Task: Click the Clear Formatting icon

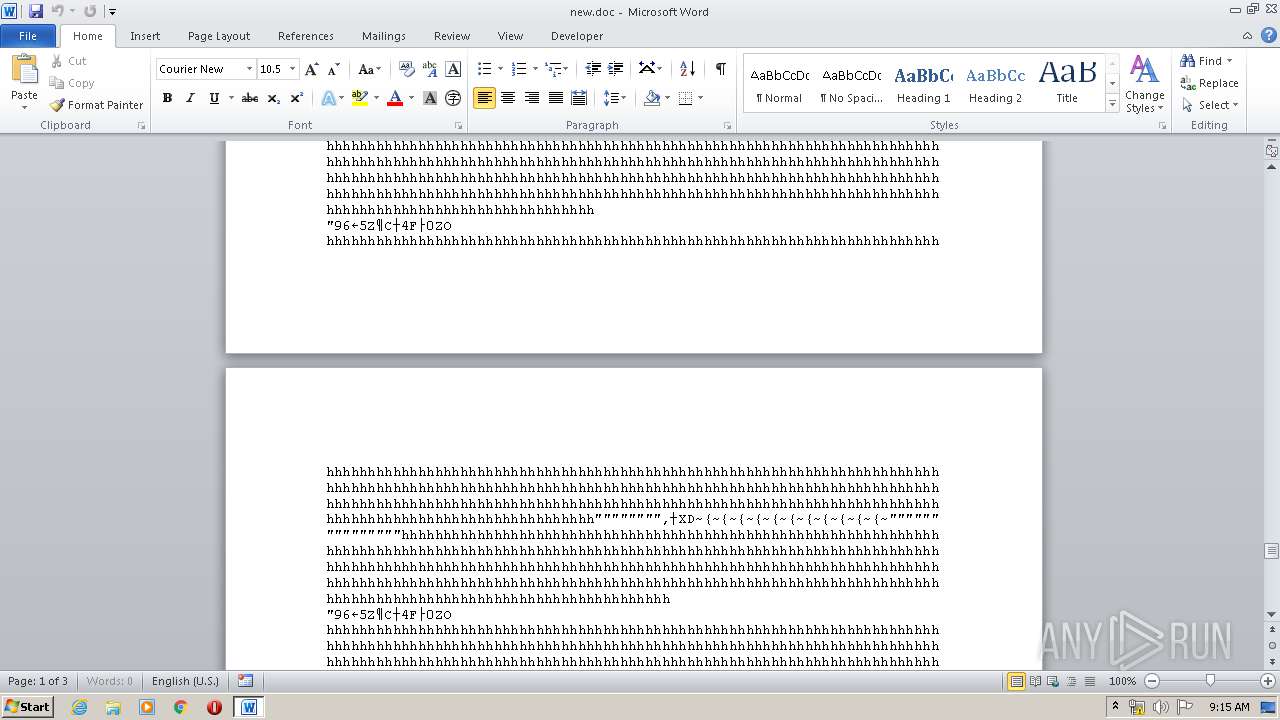Action: pos(407,69)
